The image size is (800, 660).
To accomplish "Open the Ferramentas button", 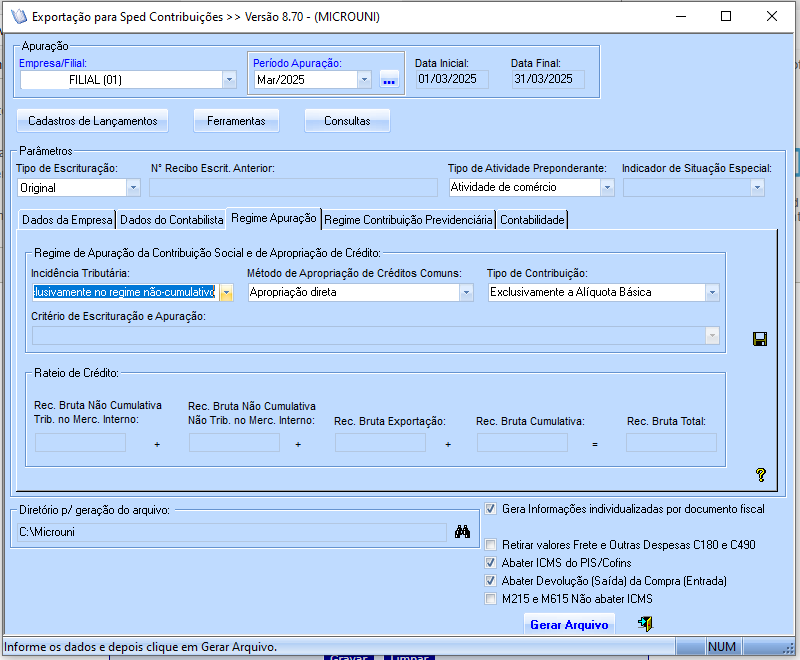I will [x=236, y=121].
